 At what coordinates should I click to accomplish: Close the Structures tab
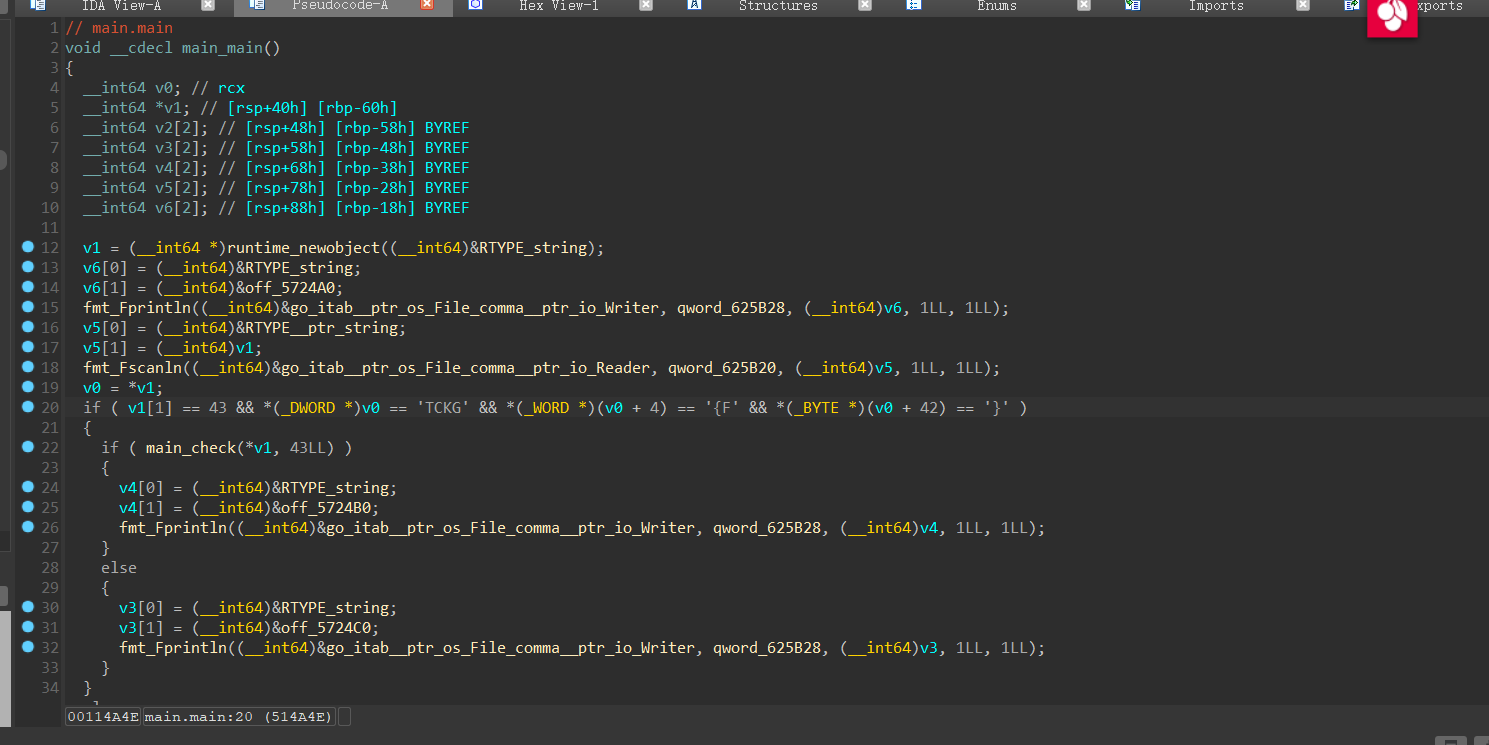point(865,5)
